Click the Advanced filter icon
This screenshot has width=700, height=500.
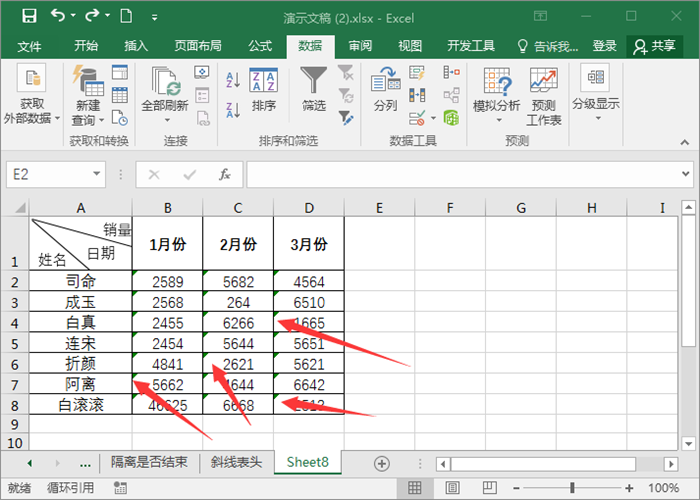(346, 118)
